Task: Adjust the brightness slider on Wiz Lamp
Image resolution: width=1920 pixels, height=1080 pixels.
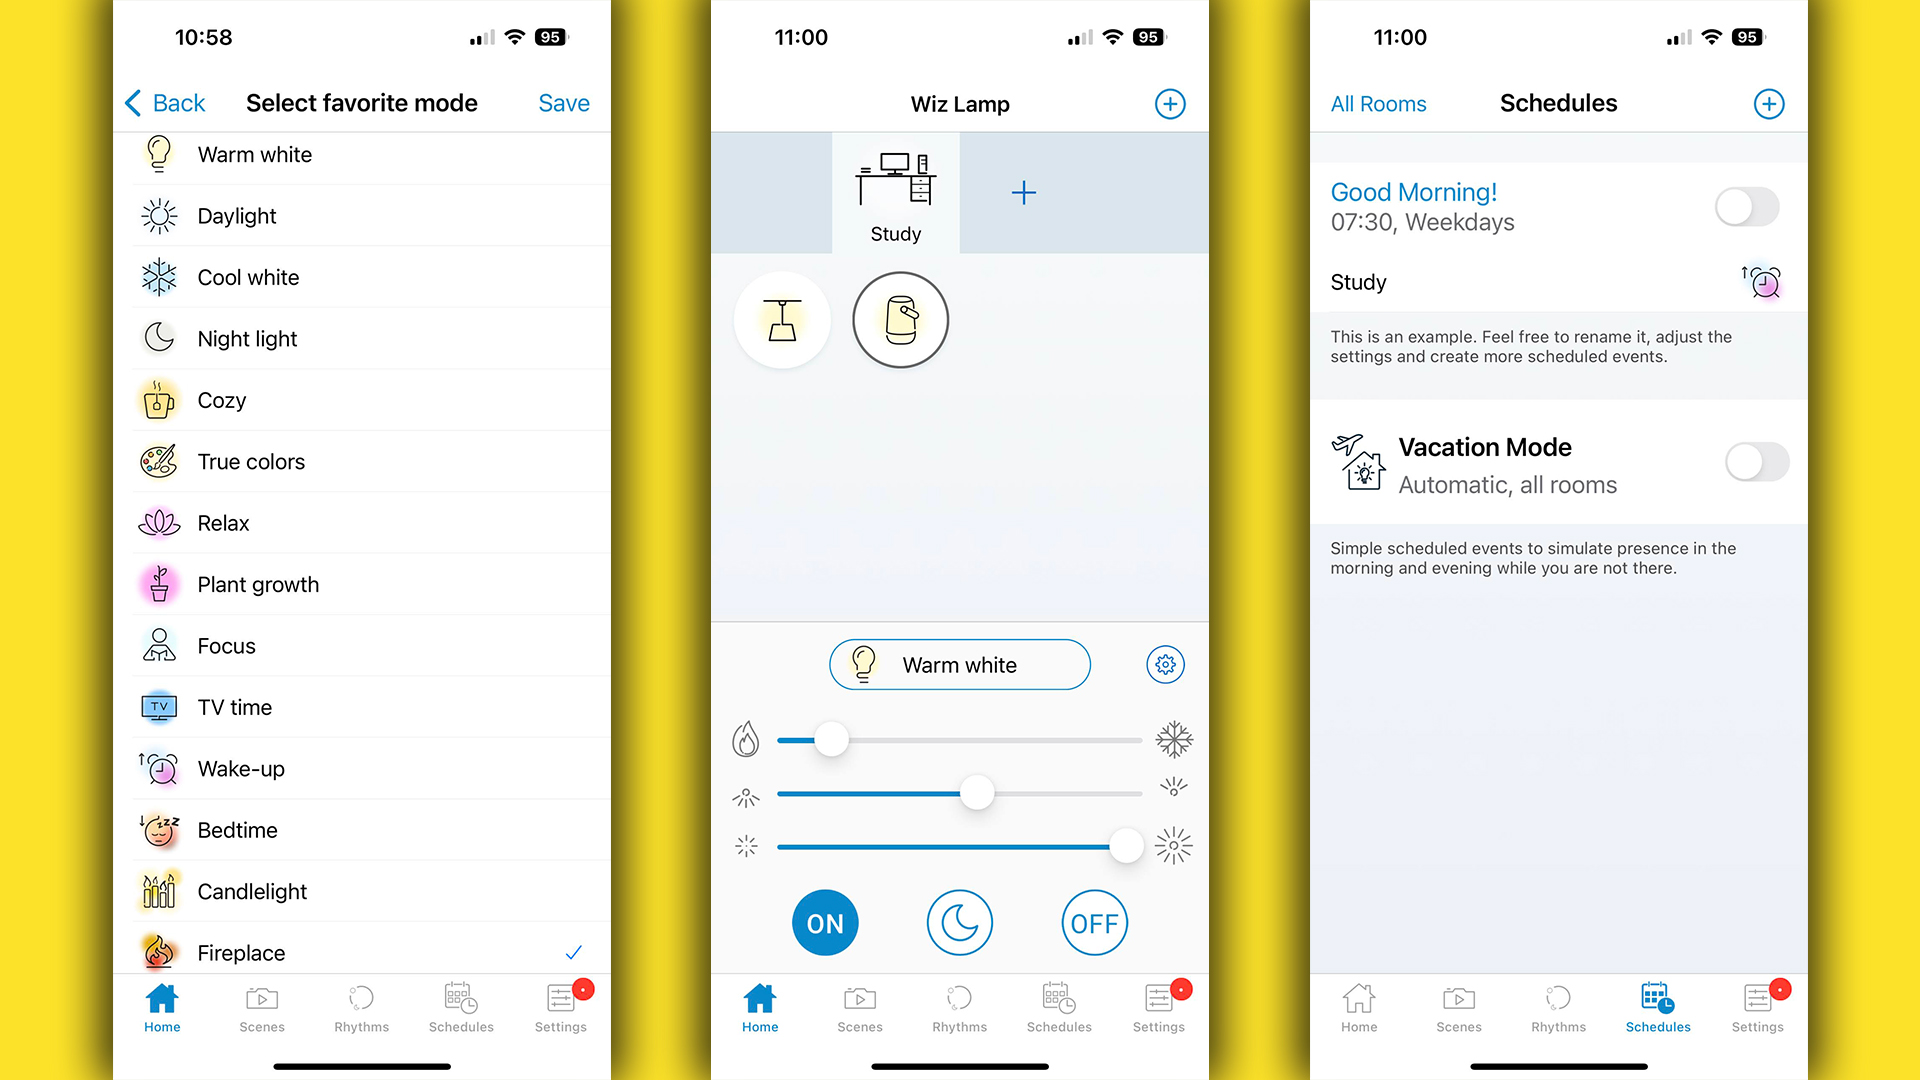Action: pyautogui.click(x=1131, y=845)
